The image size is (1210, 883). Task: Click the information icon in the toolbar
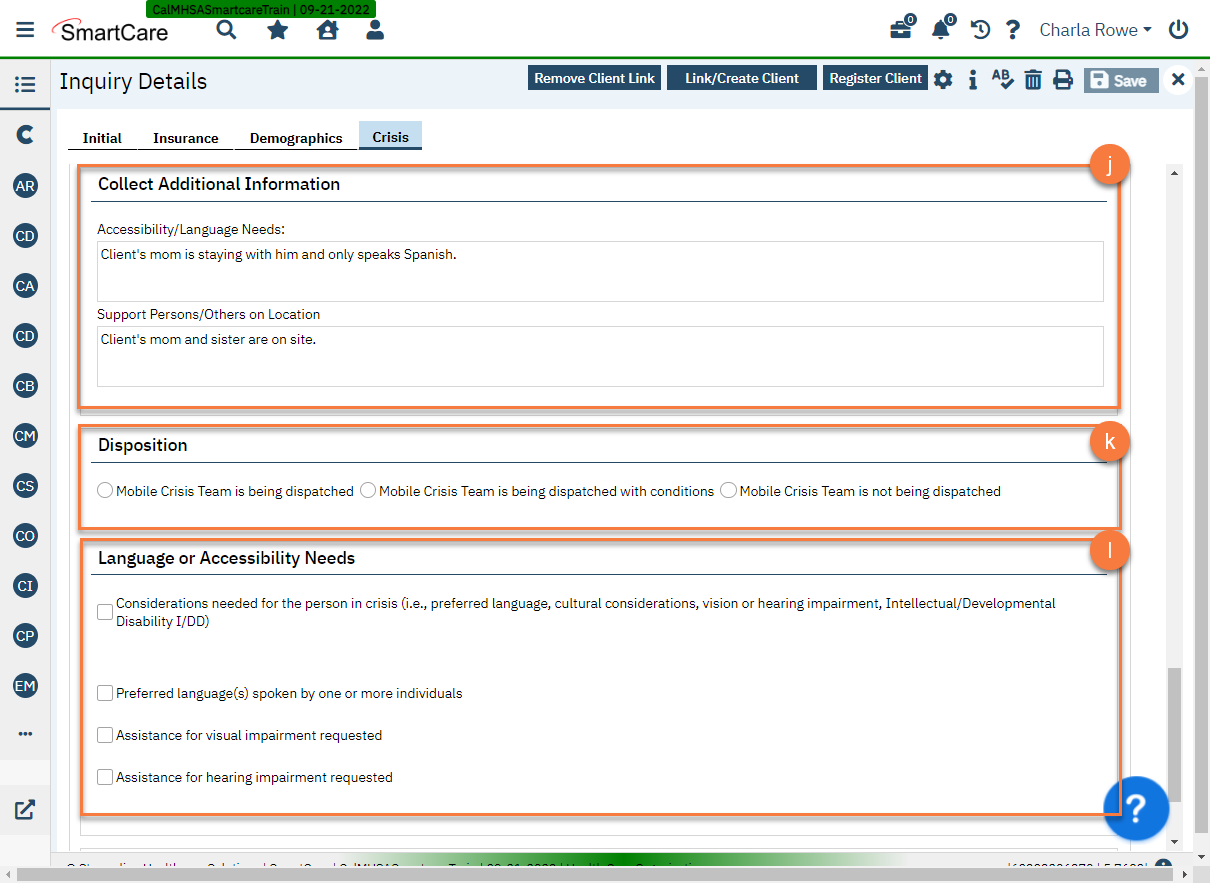point(973,79)
